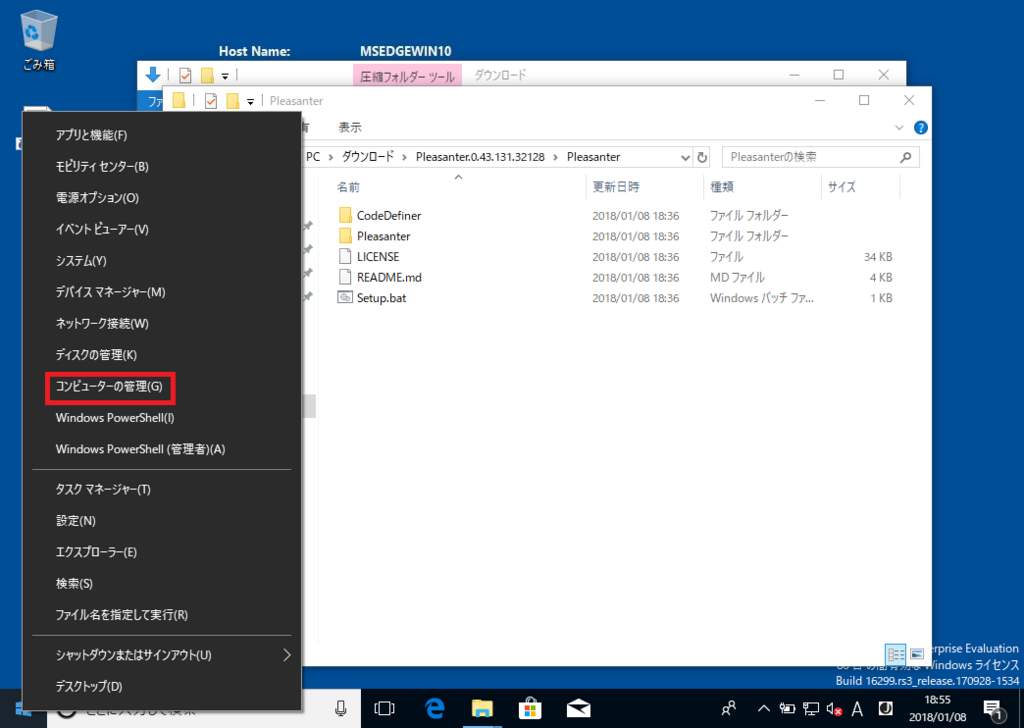
Task: Click the Windows Start button
Action: 23,710
